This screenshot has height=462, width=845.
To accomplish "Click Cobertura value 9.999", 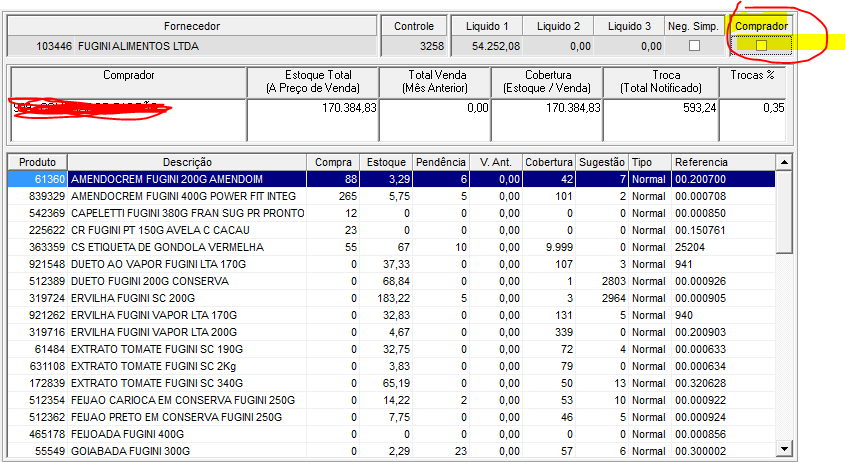I will tap(559, 247).
